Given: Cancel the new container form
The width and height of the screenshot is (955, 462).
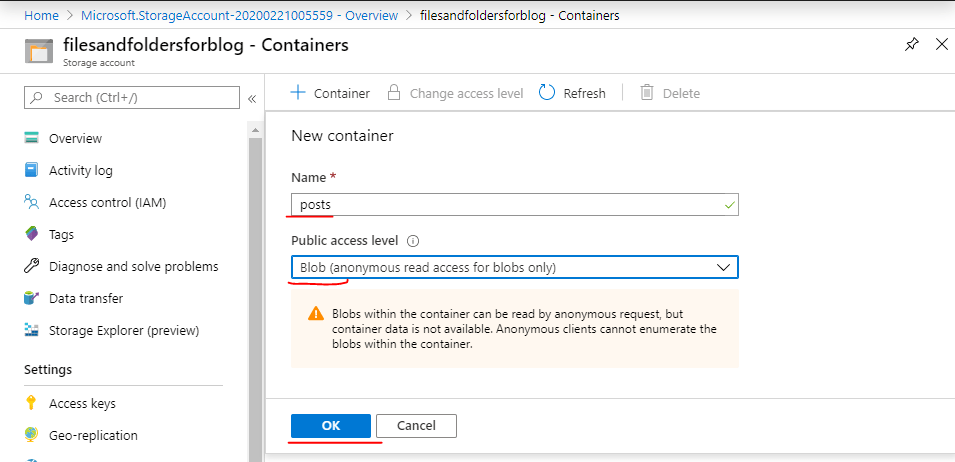Looking at the screenshot, I should point(416,425).
